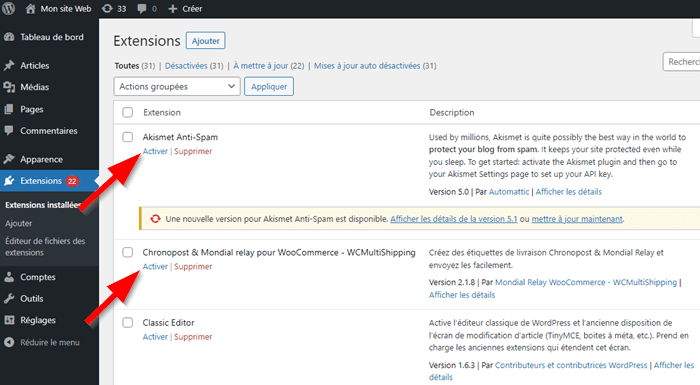Viewport: 700px width, 385px height.
Task: Click the Médias icon in sidebar
Action: tap(9, 87)
